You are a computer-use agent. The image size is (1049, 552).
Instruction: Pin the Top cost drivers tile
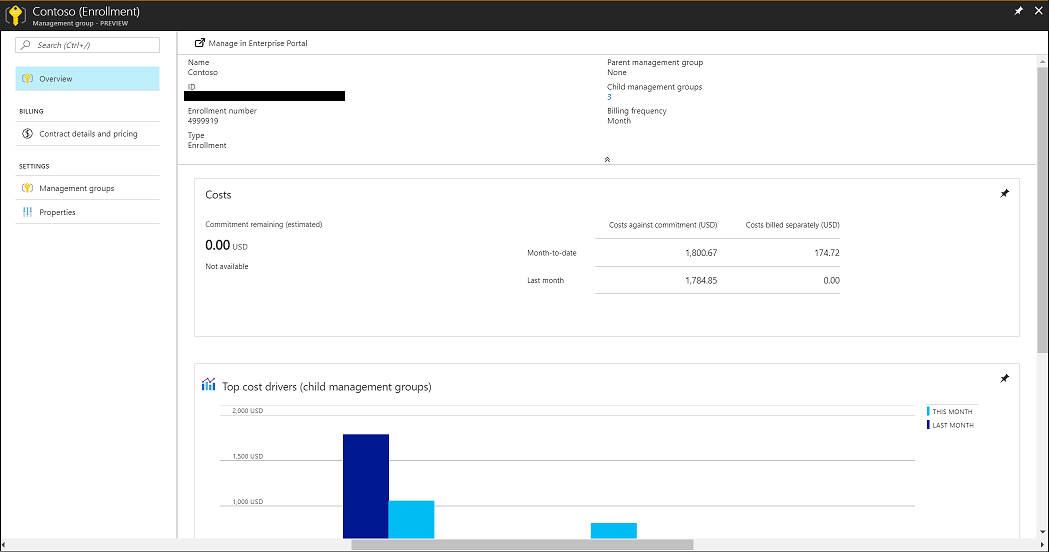(x=1004, y=379)
